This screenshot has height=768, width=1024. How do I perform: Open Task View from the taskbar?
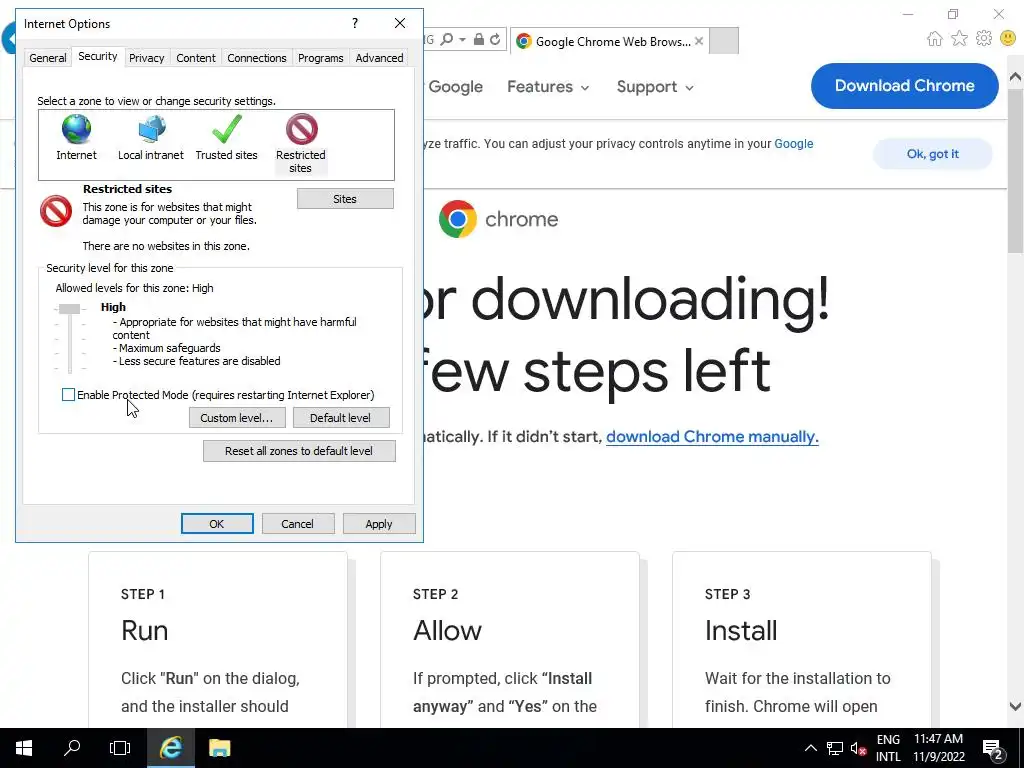pyautogui.click(x=120, y=748)
